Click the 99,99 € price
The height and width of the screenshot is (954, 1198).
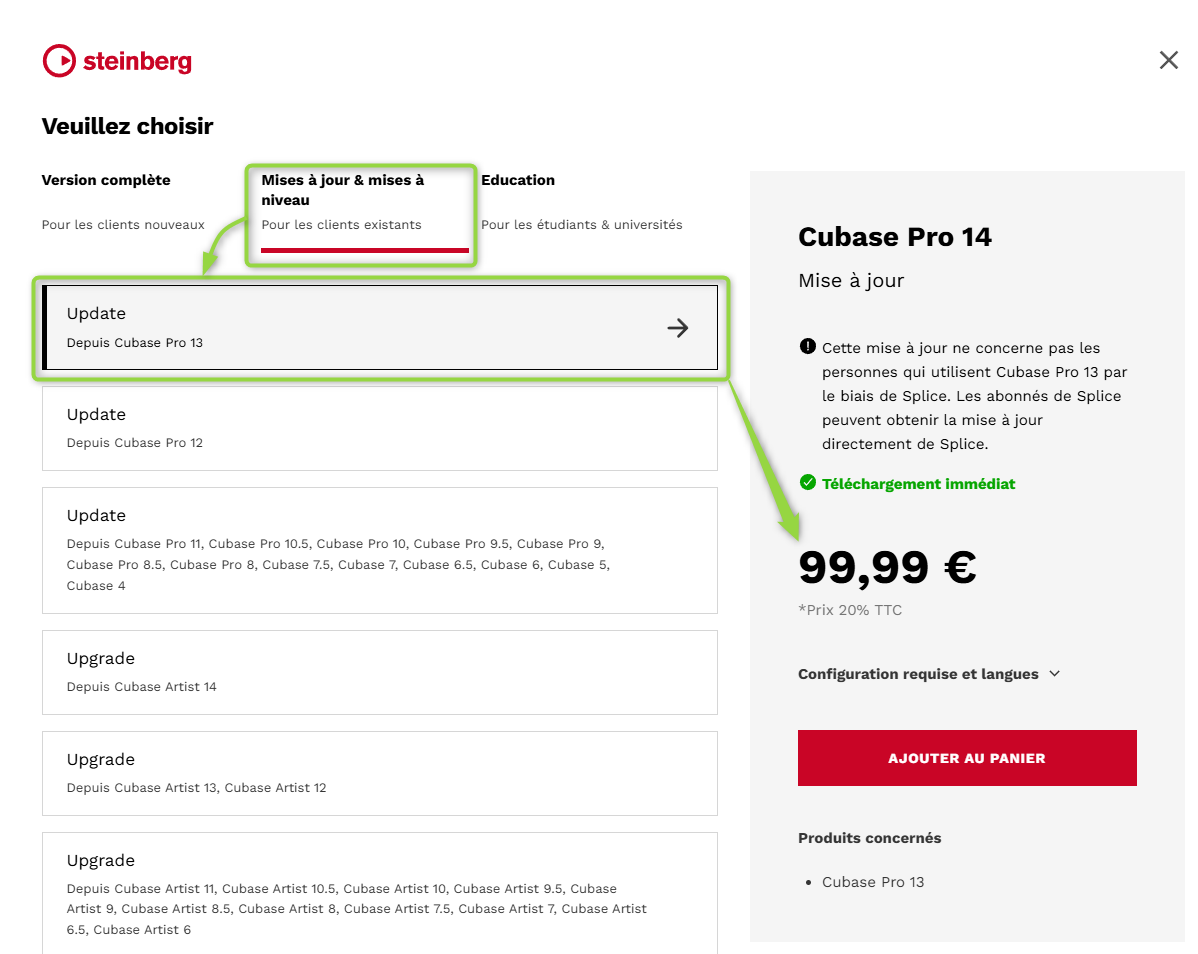tap(887, 568)
